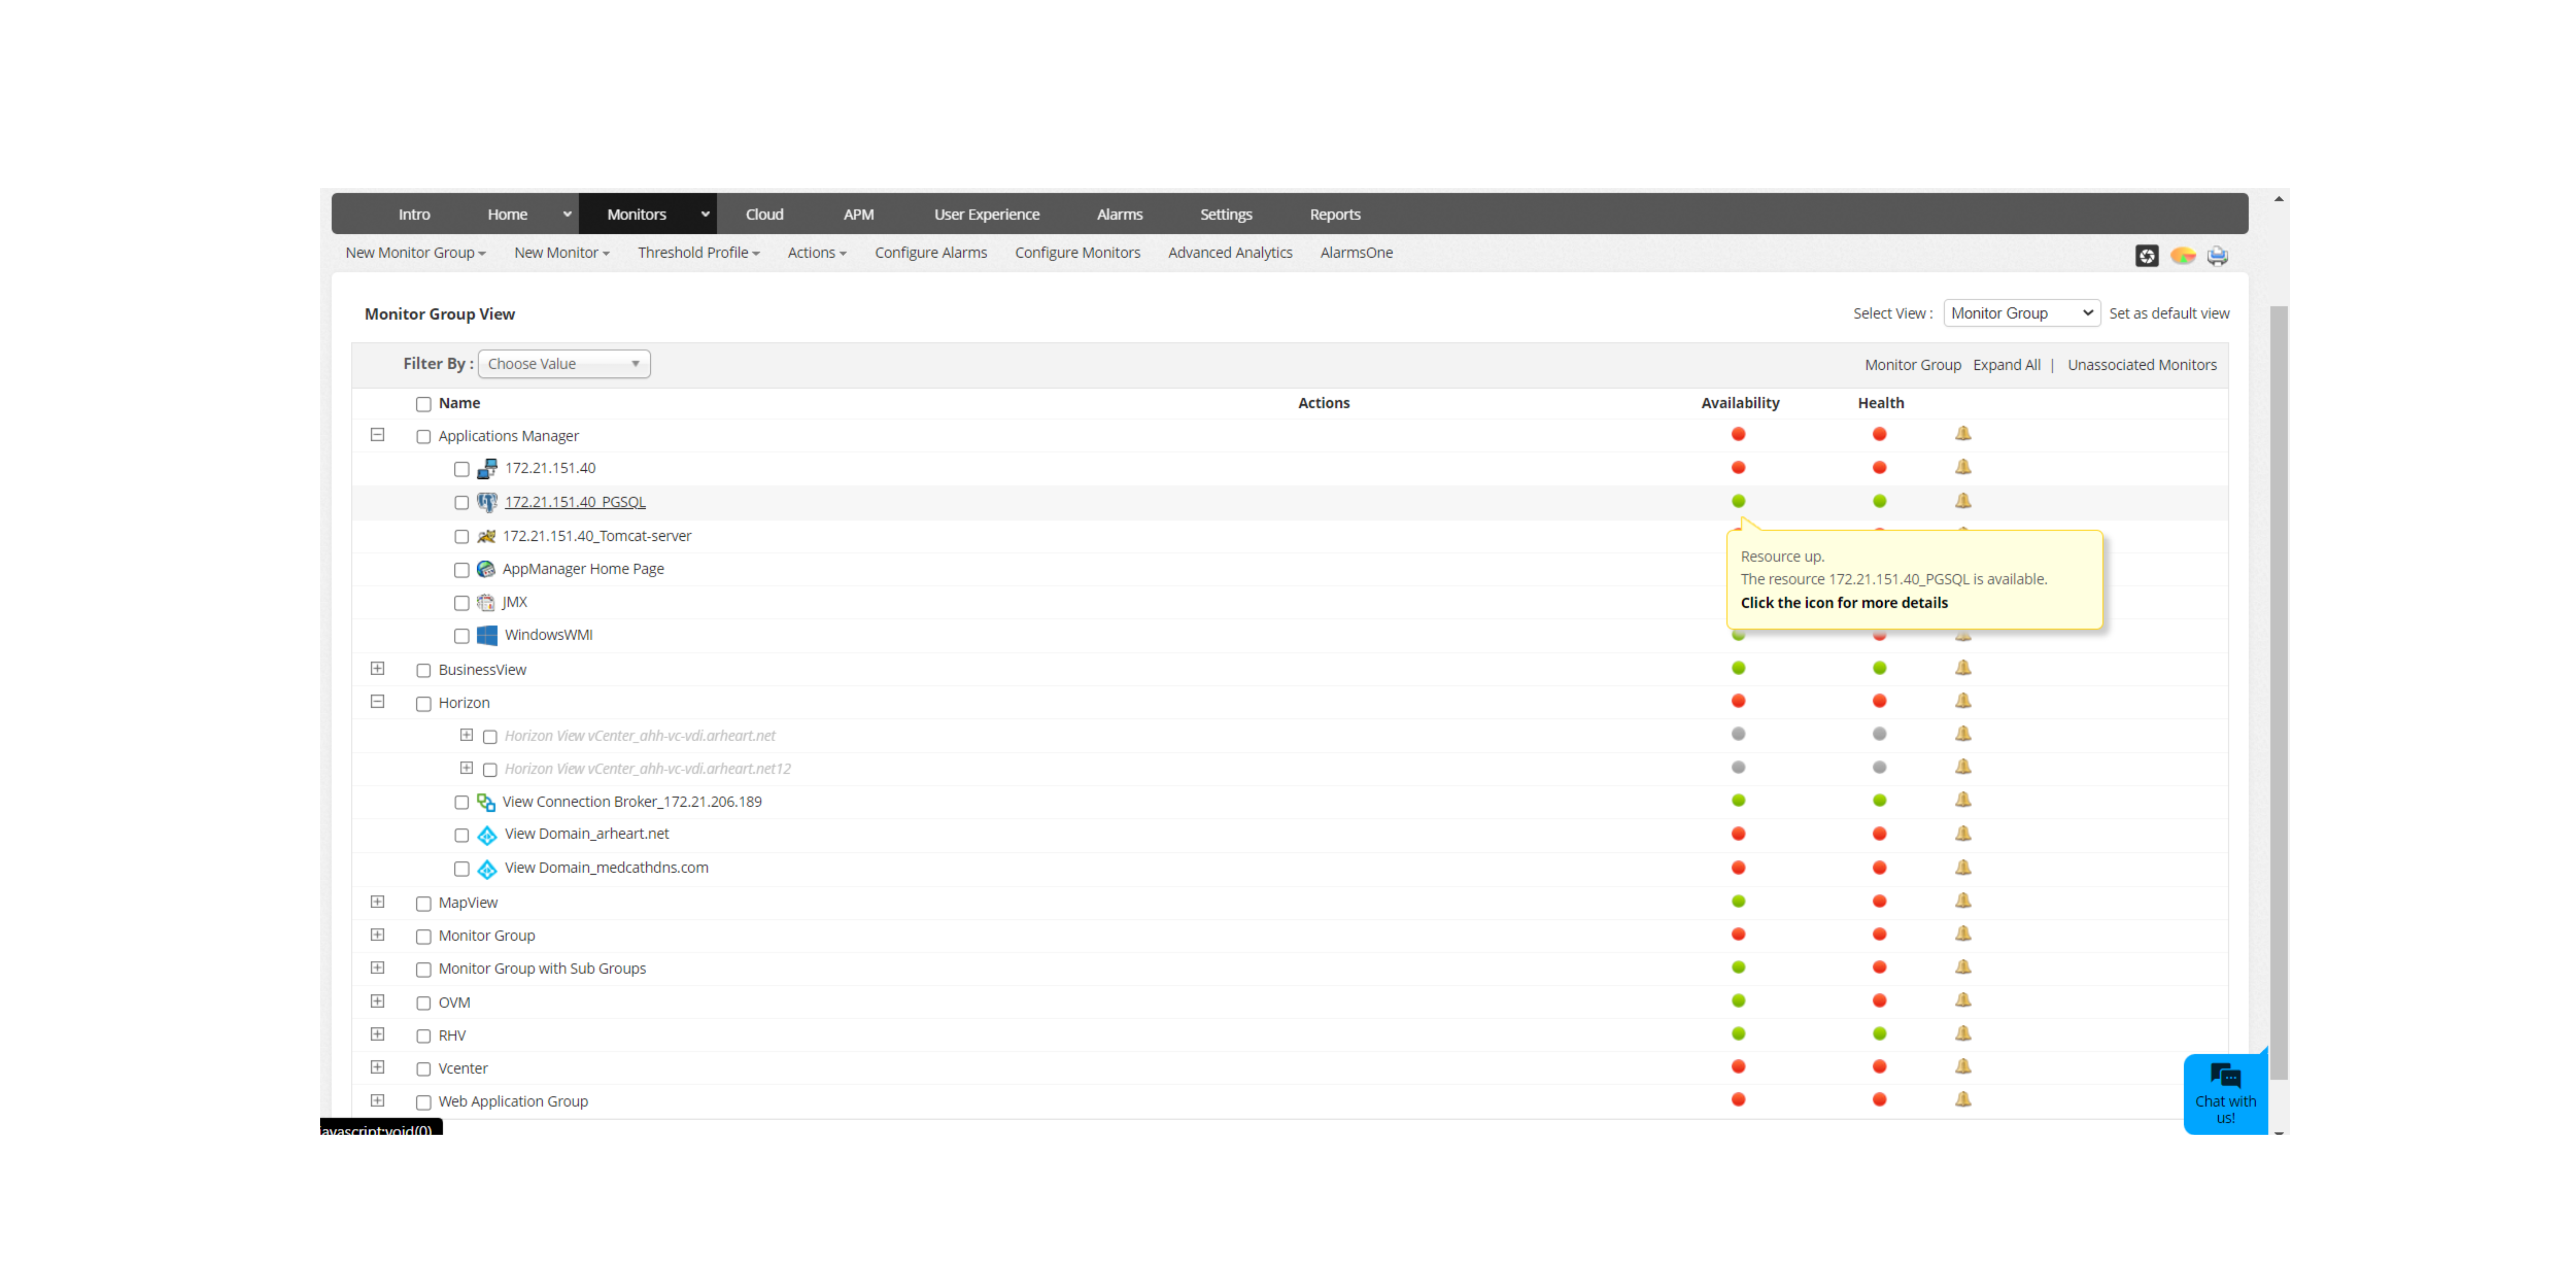This screenshot has width=2576, height=1288.
Task: Click the Tomcat icon beside 172.21.151.40_Tomcat-server
Action: pos(487,536)
